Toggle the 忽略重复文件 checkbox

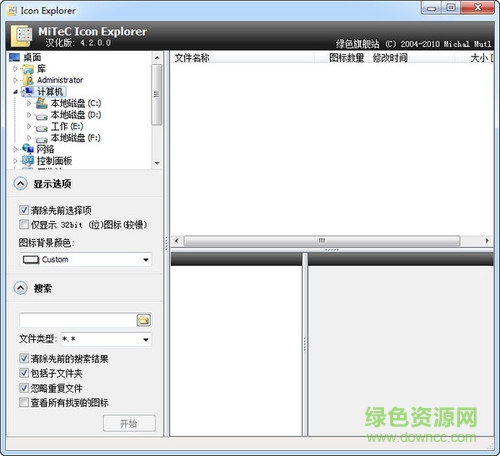pos(24,388)
